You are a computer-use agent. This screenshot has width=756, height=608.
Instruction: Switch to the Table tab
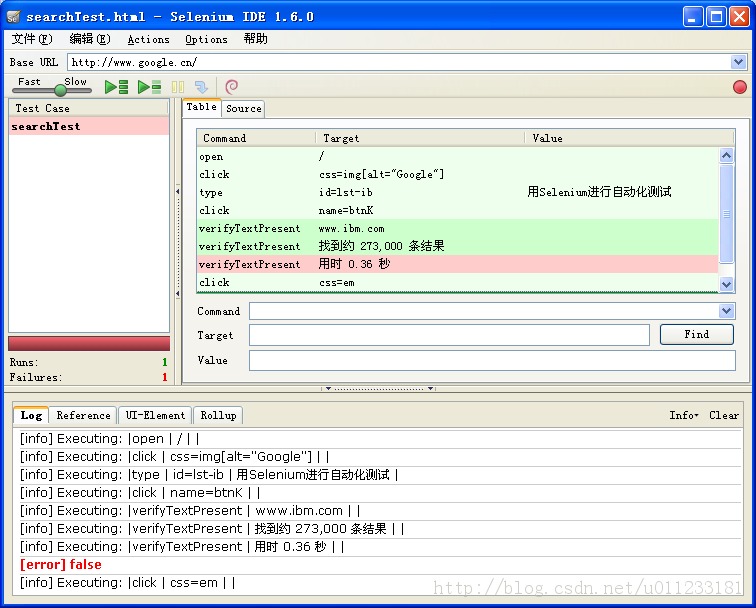pos(202,107)
